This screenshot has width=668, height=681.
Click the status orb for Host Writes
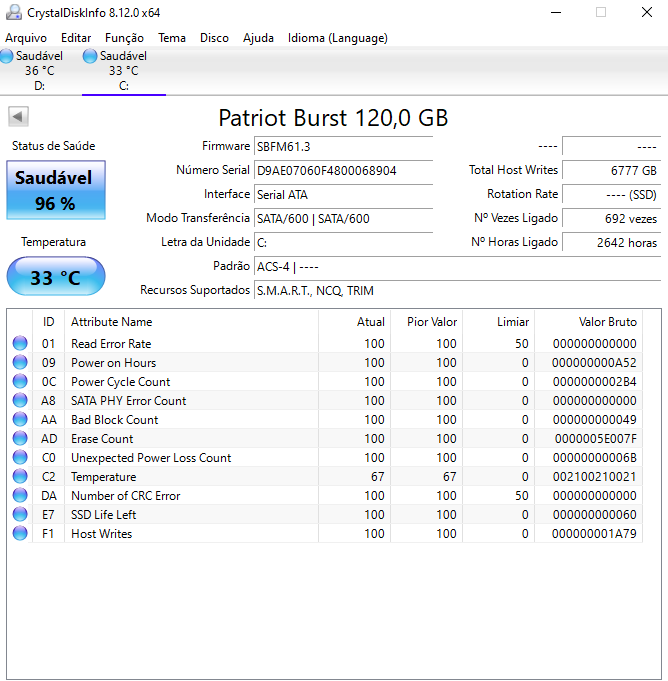(20, 533)
